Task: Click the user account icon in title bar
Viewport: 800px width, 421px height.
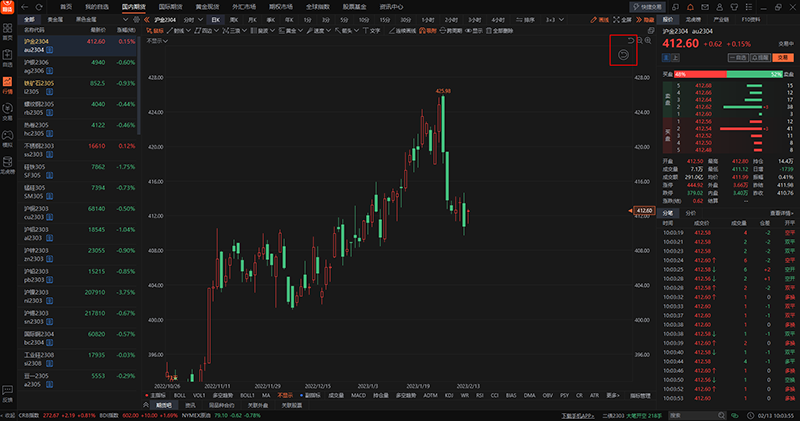Action: point(719,7)
